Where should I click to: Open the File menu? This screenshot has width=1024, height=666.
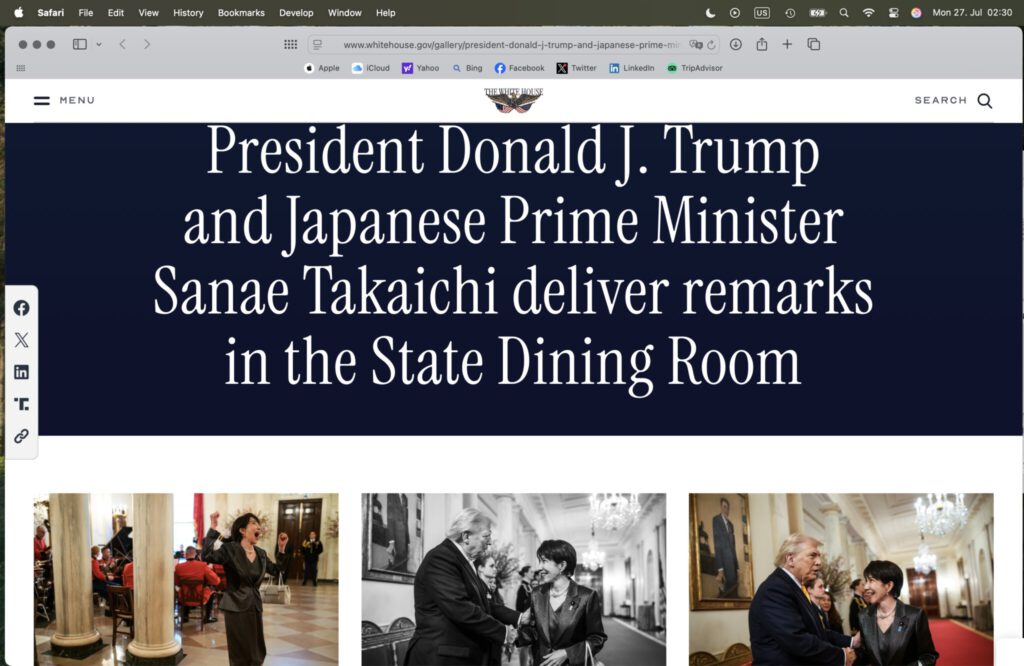pos(86,12)
